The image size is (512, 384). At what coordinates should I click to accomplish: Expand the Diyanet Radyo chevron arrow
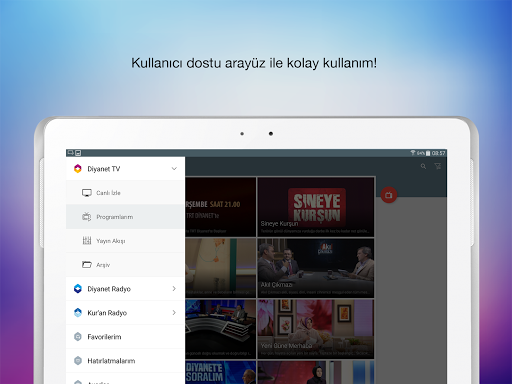tap(174, 289)
